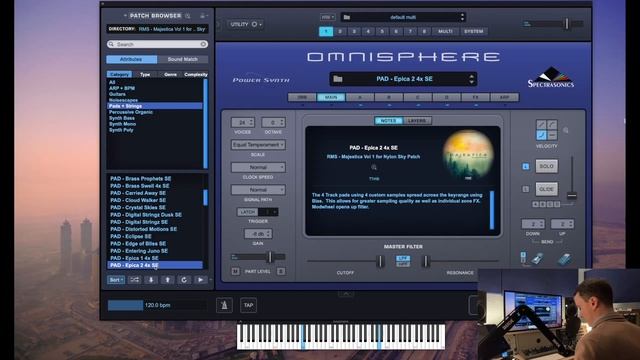Open the Trigger mode dropdown
640x360 pixels.
tap(268, 212)
